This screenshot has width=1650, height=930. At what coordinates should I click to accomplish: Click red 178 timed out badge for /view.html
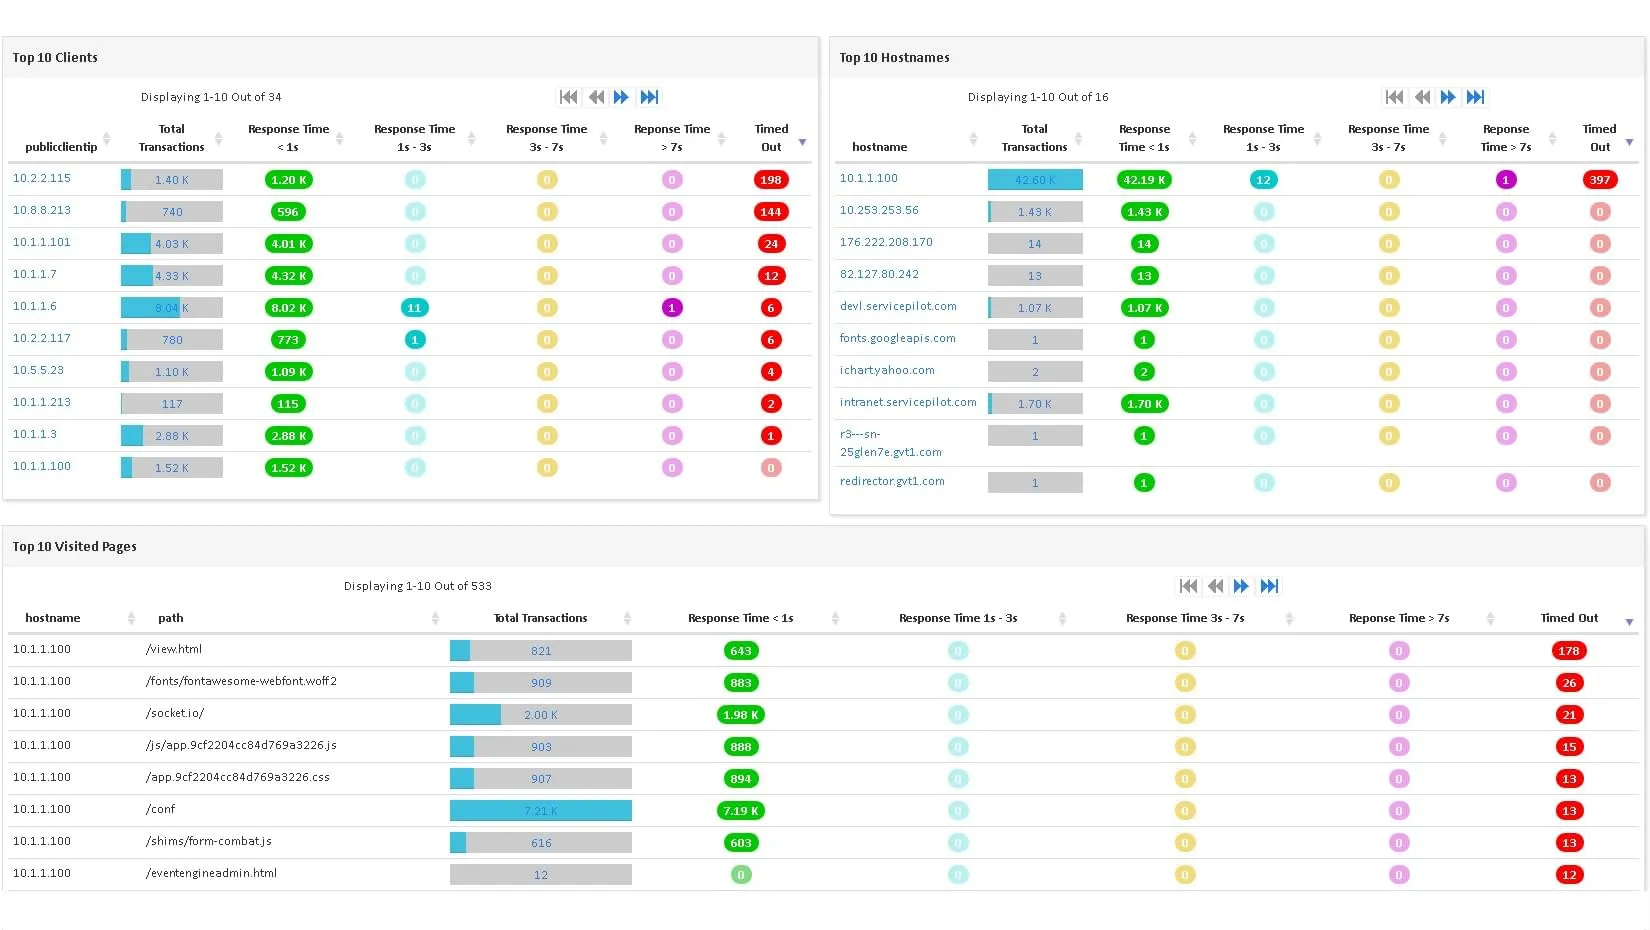point(1568,651)
